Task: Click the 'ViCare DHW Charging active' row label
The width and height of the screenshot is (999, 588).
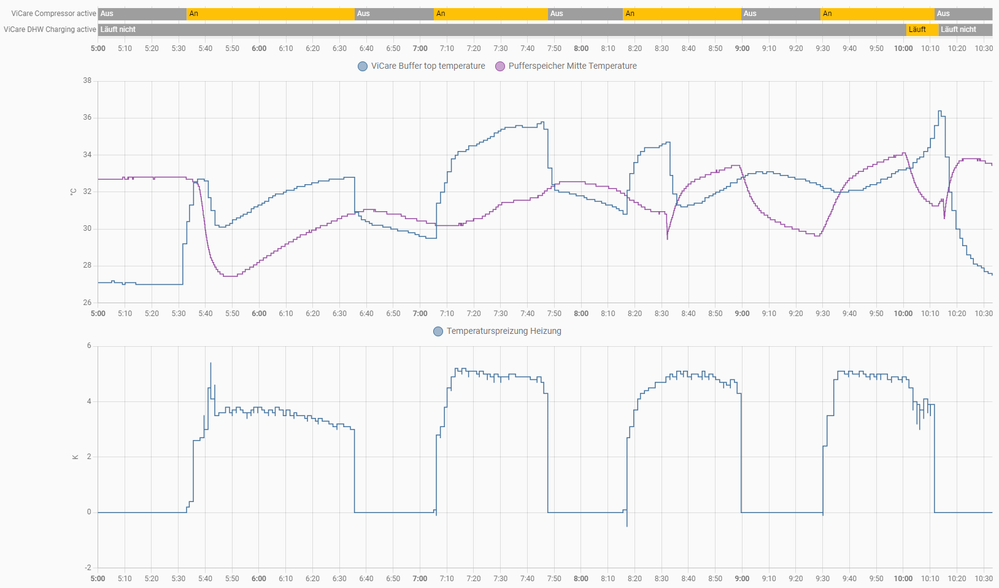Action: pos(49,30)
